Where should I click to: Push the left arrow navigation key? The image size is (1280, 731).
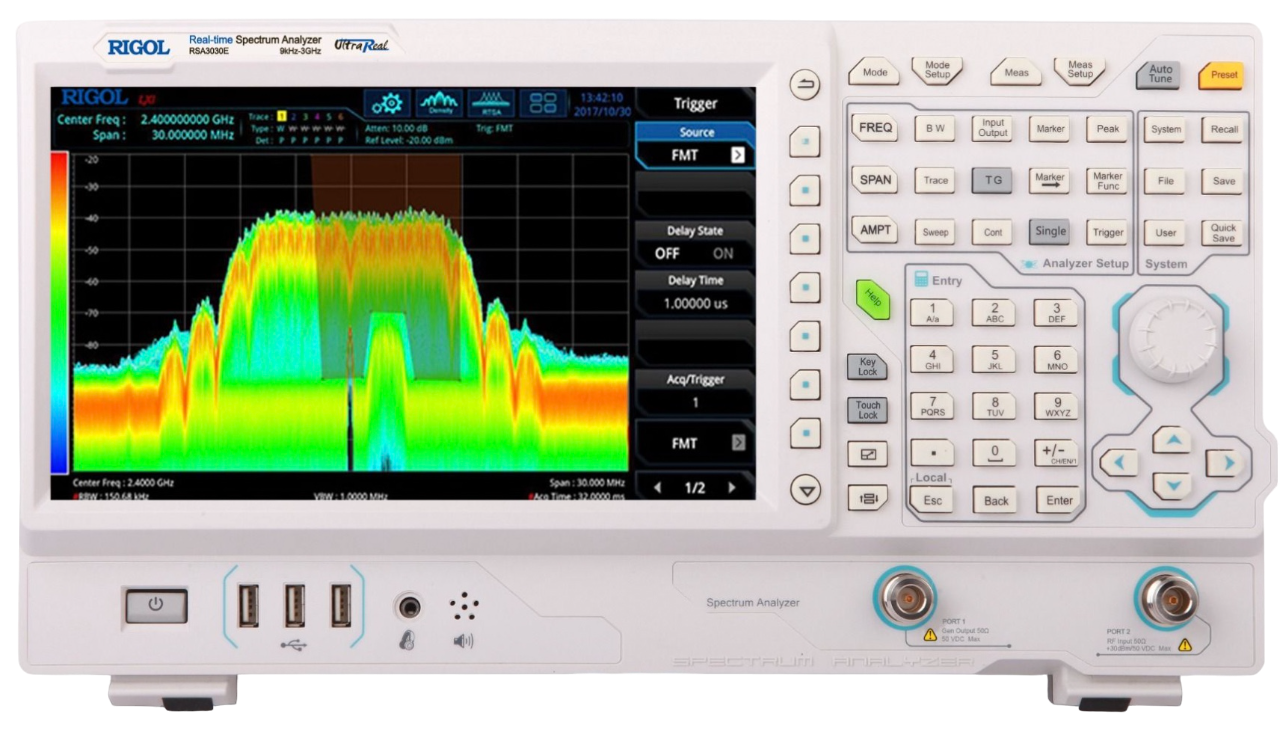[1119, 463]
